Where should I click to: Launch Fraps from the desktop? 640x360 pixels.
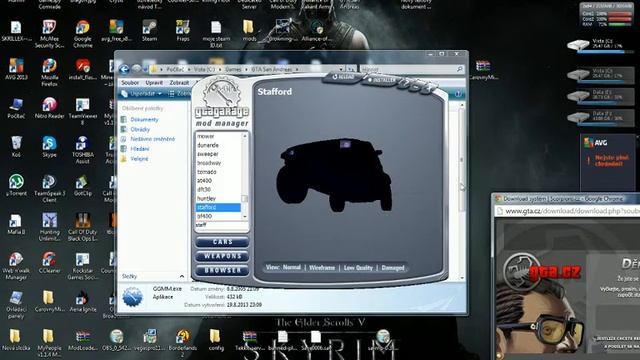tap(182, 30)
